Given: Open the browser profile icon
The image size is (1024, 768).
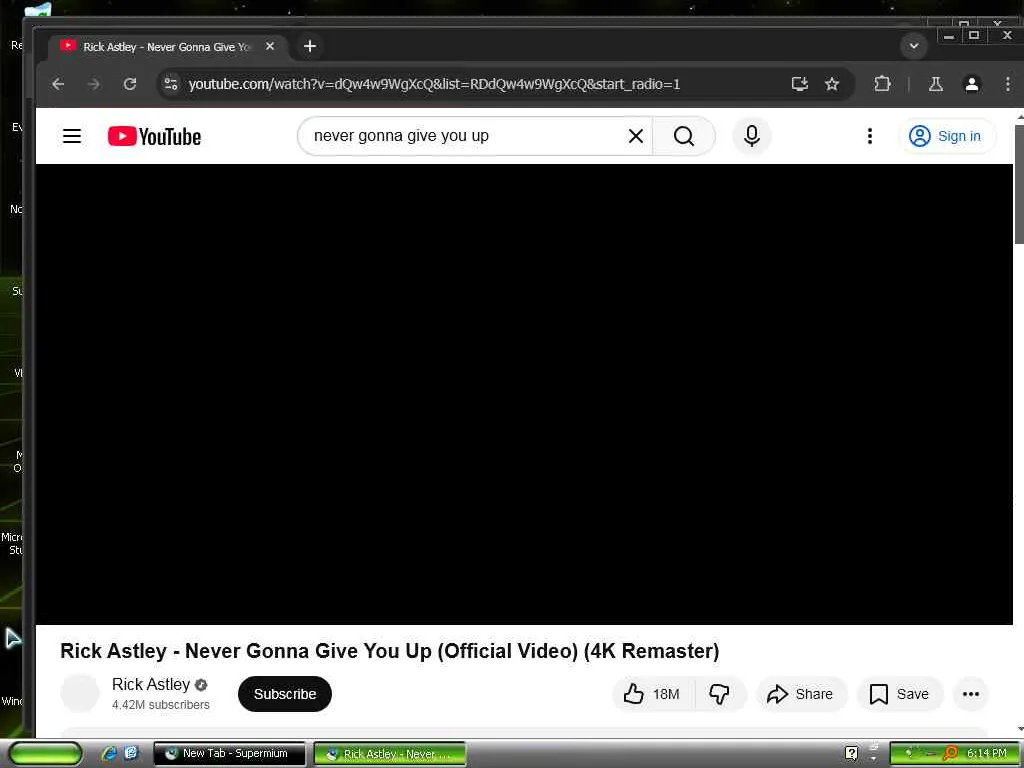Looking at the screenshot, I should (972, 84).
